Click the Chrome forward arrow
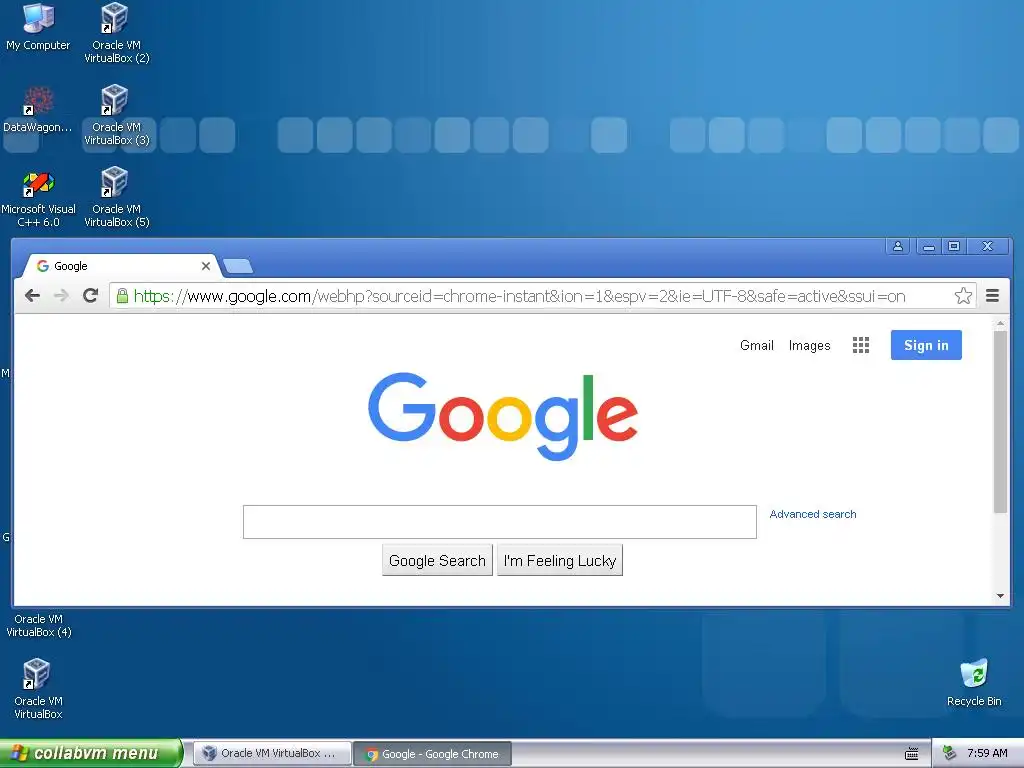This screenshot has height=768, width=1024. 61,296
